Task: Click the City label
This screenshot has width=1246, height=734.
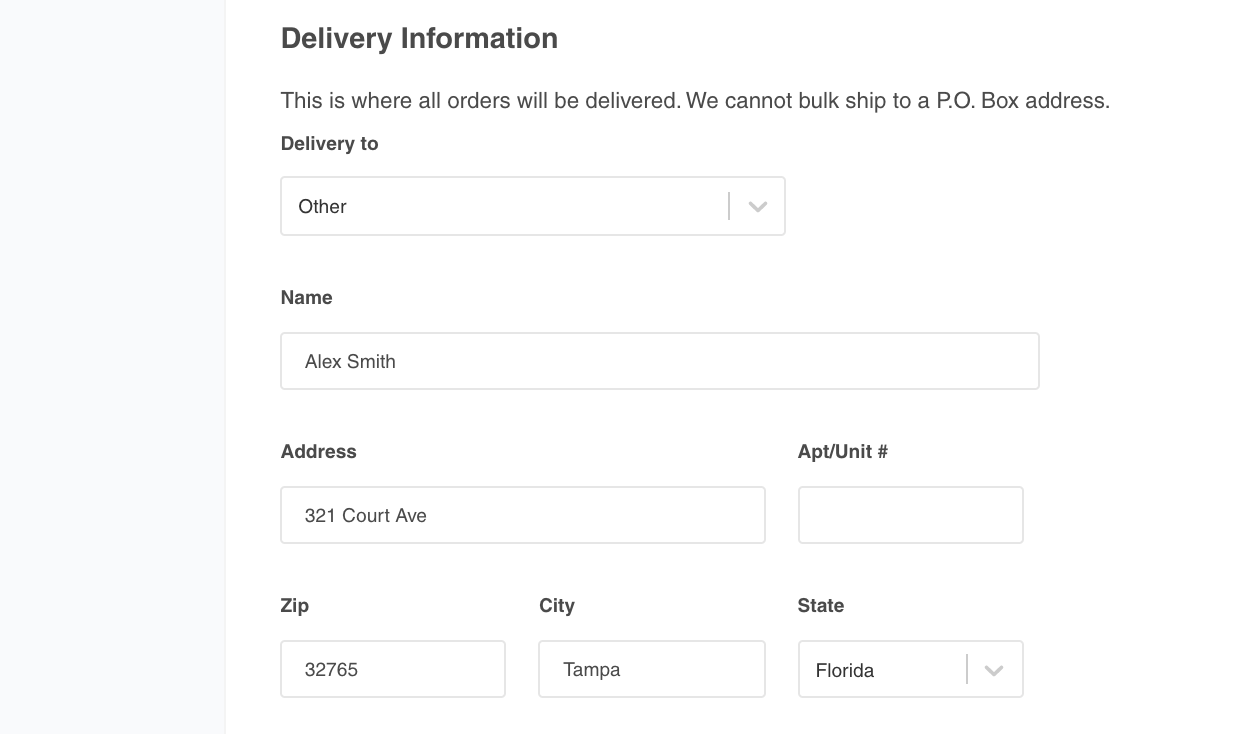Action: [557, 605]
